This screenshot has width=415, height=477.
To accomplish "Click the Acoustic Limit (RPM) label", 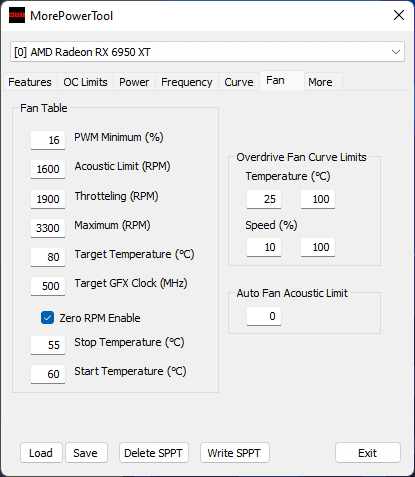I will (122, 166).
